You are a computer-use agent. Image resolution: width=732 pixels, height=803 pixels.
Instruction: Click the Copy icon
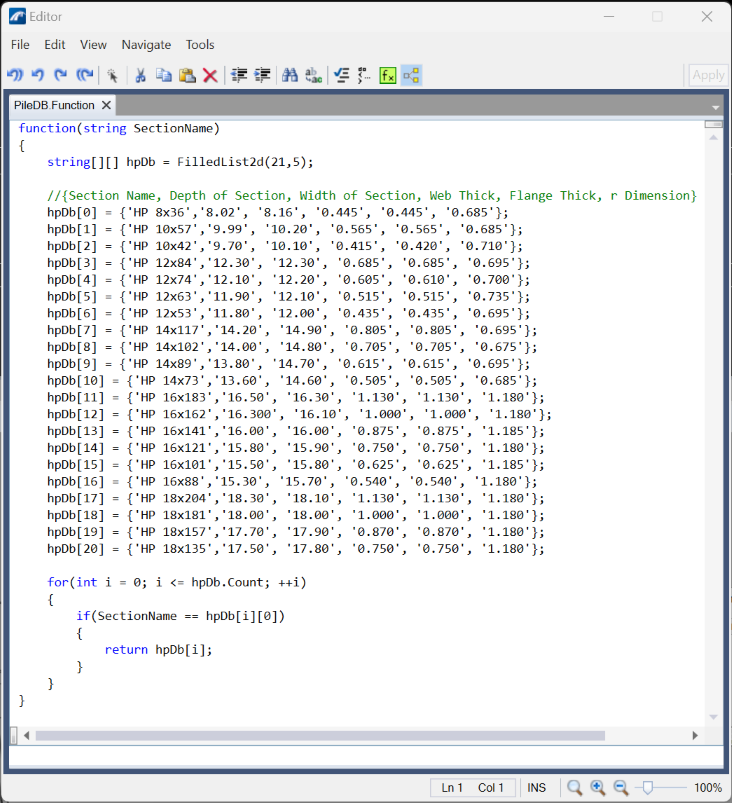tap(163, 76)
